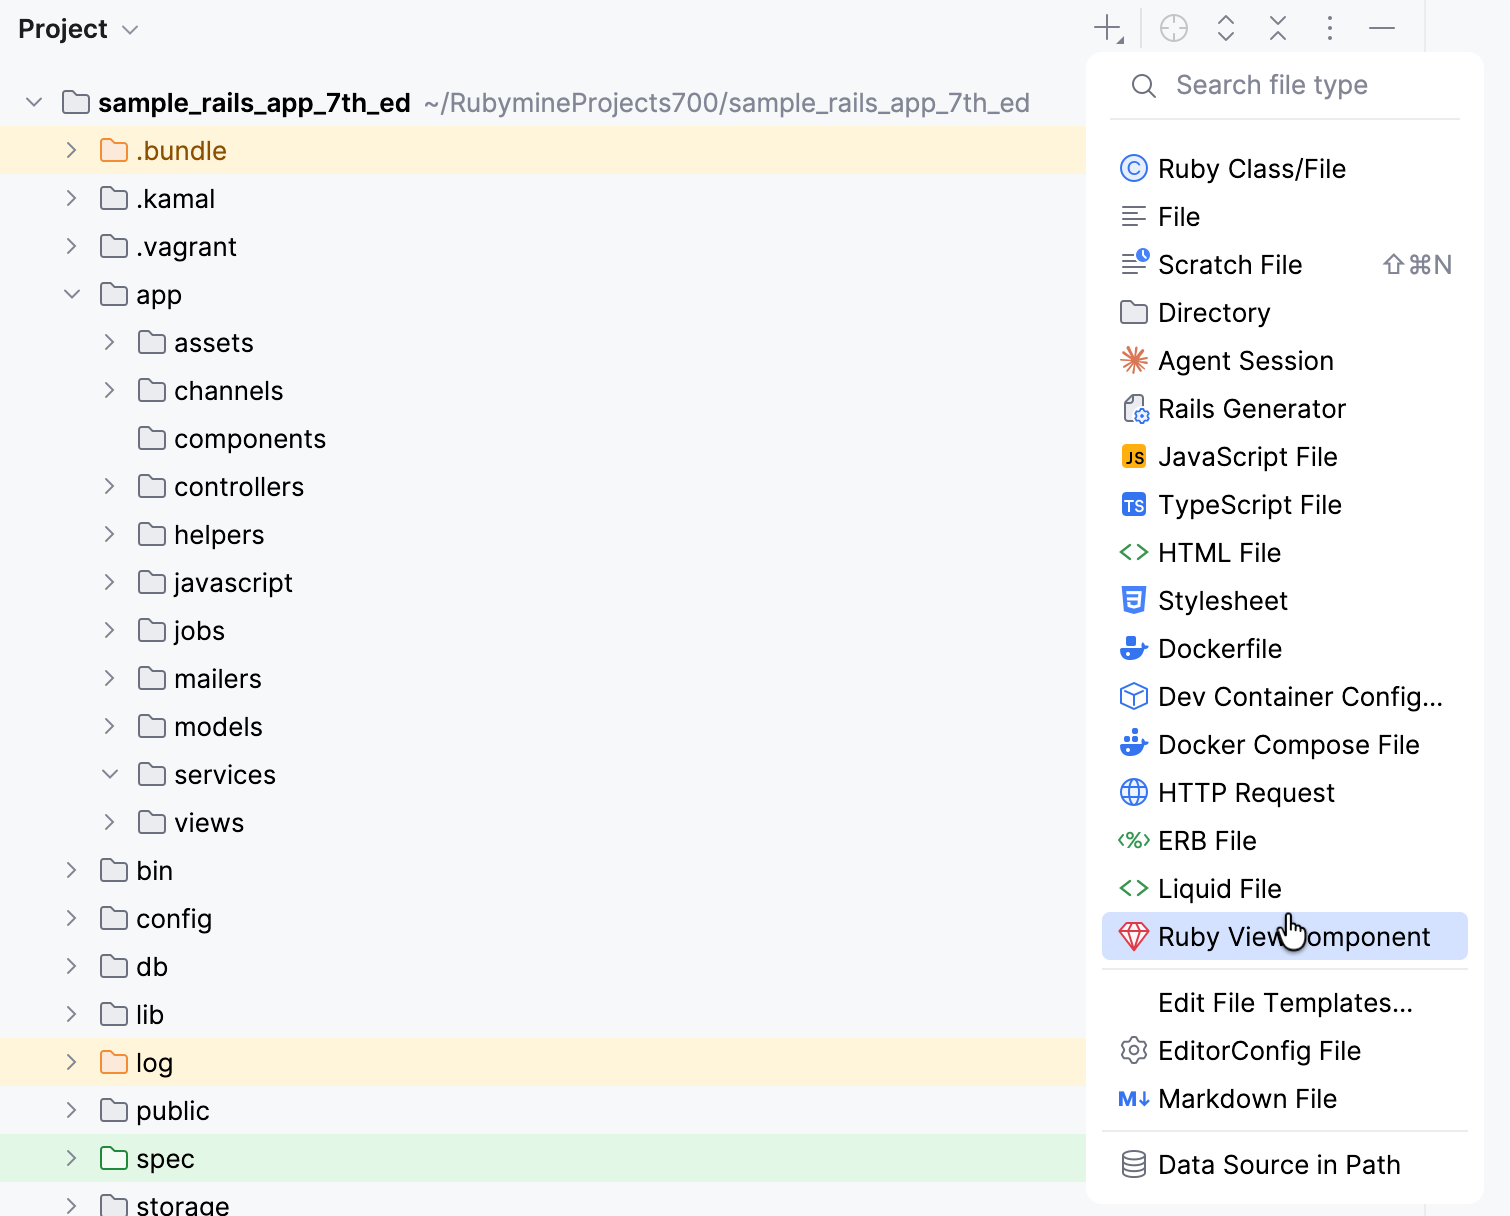Select Data Source in Path entry
The width and height of the screenshot is (1510, 1216).
[1285, 1164]
